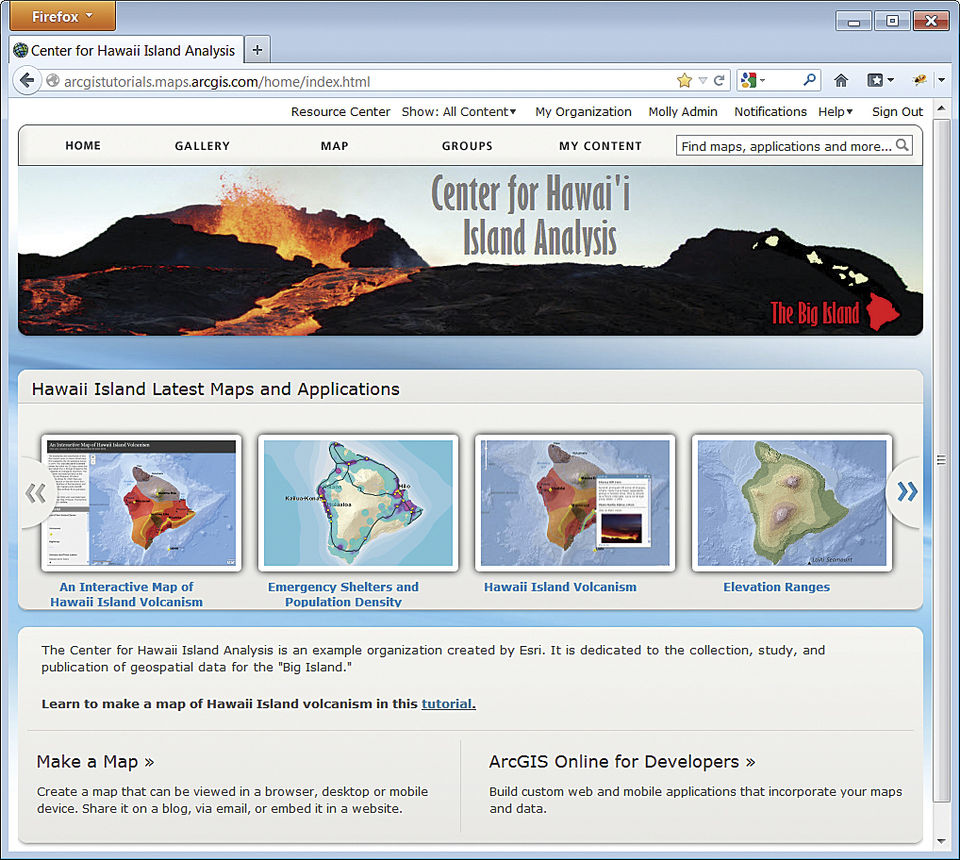Viewport: 960px width, 860px height.
Task: Open the GROUPS tab
Action: (x=467, y=146)
